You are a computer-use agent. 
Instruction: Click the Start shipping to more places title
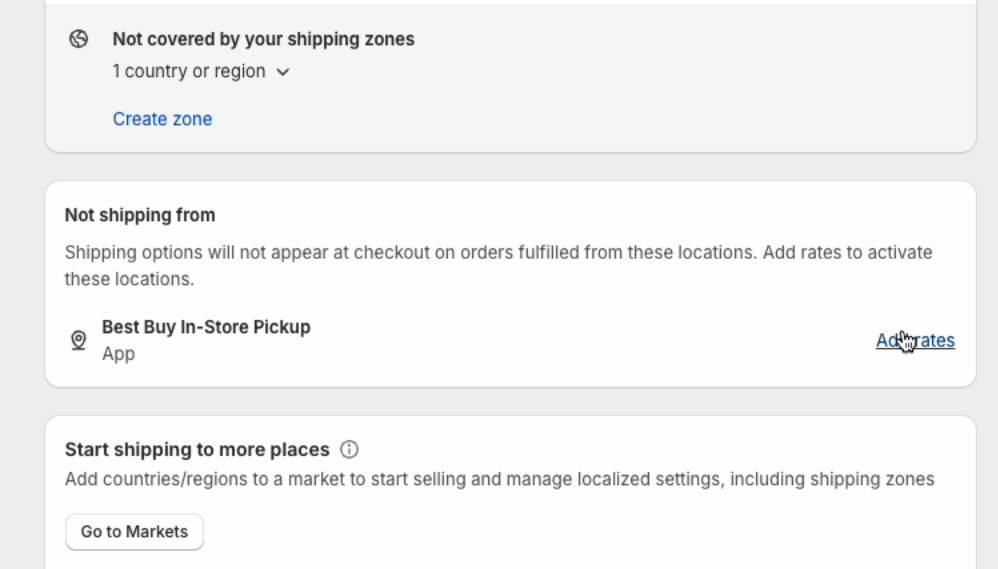coord(197,449)
